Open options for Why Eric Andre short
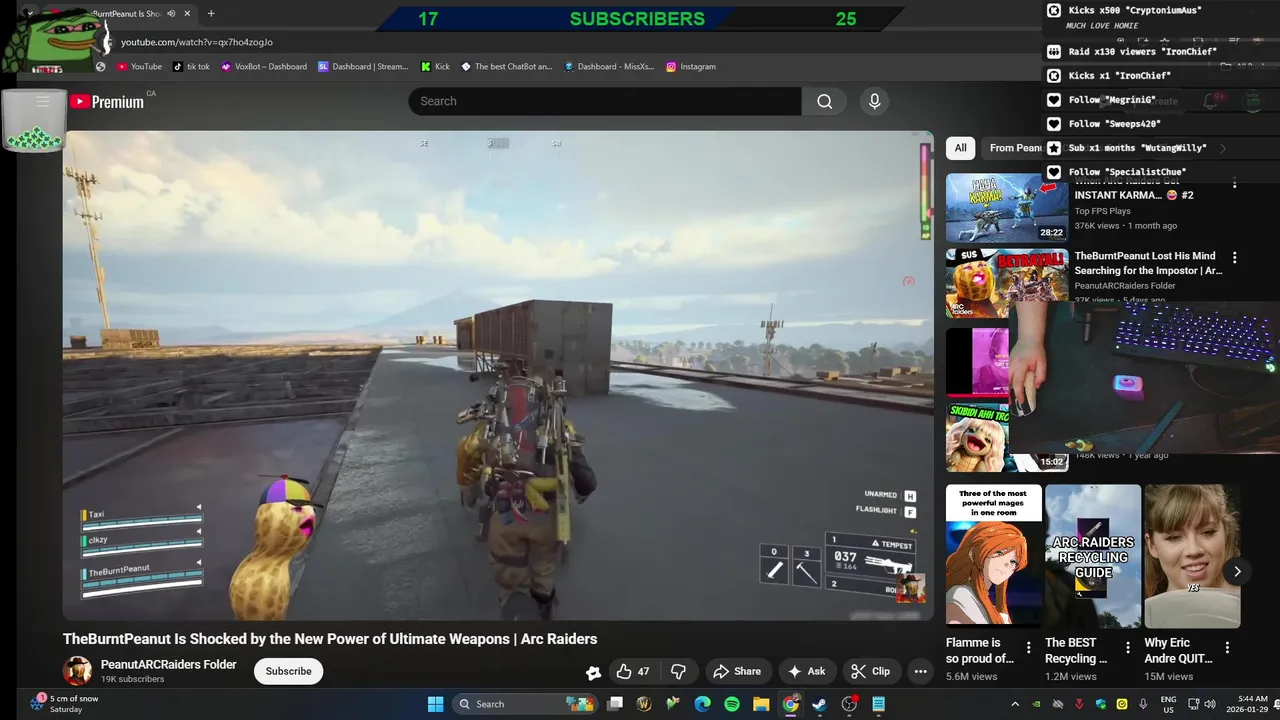The width and height of the screenshot is (1280, 720). tap(1227, 648)
